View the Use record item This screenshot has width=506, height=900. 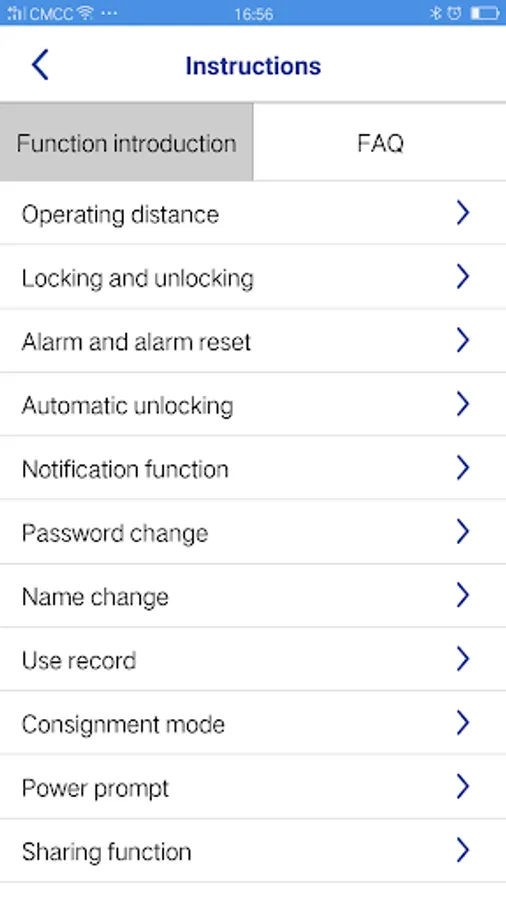(253, 660)
